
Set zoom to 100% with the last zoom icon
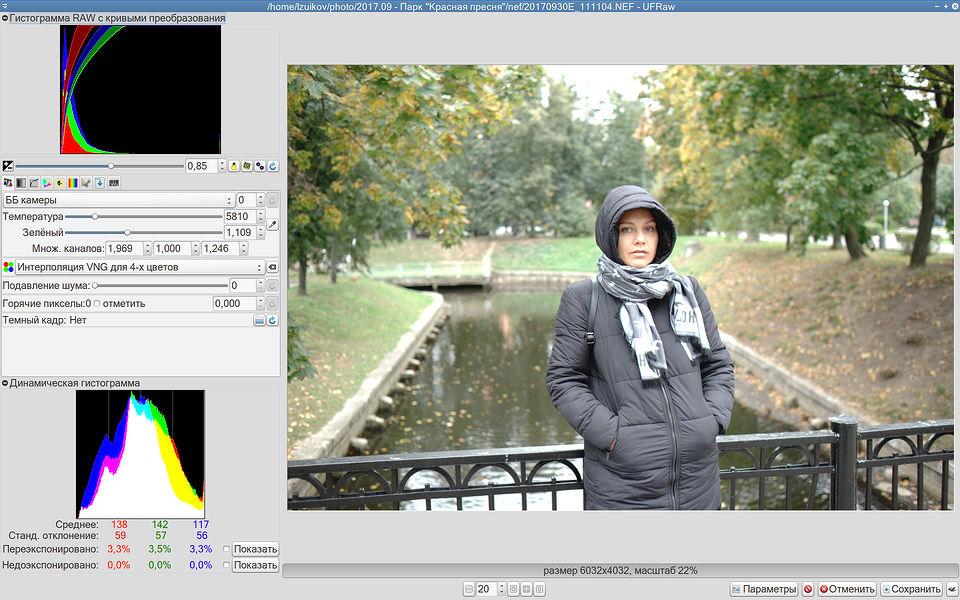(539, 590)
